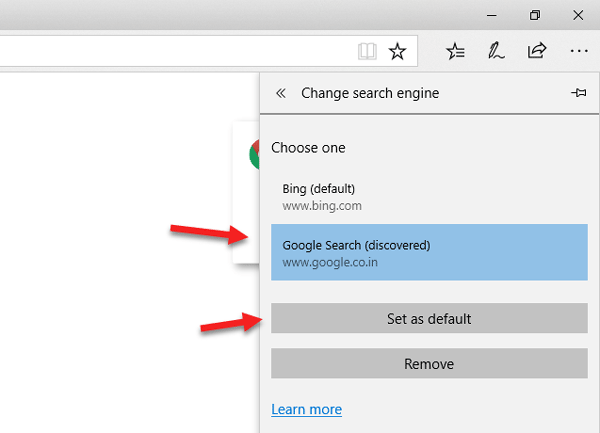Image resolution: width=600 pixels, height=433 pixels.
Task: Minimize the Edge browser window
Action: click(493, 15)
